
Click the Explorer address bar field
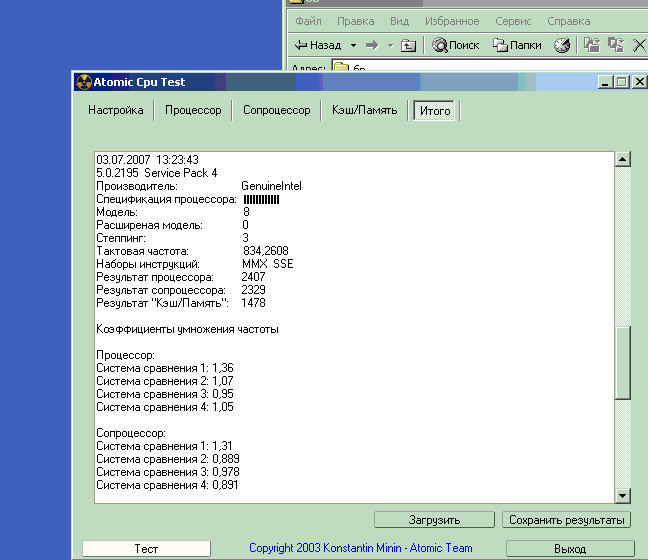[490, 66]
